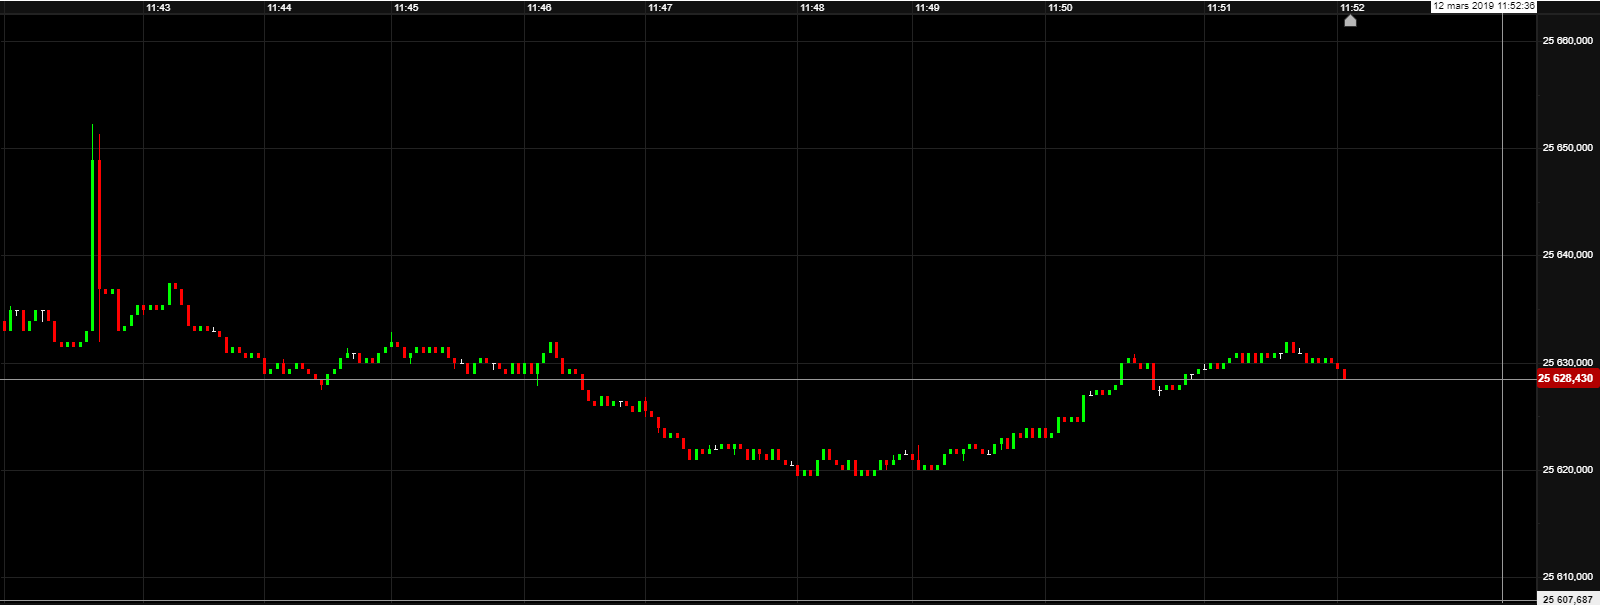Click the 11:47 time axis label

[x=660, y=7]
